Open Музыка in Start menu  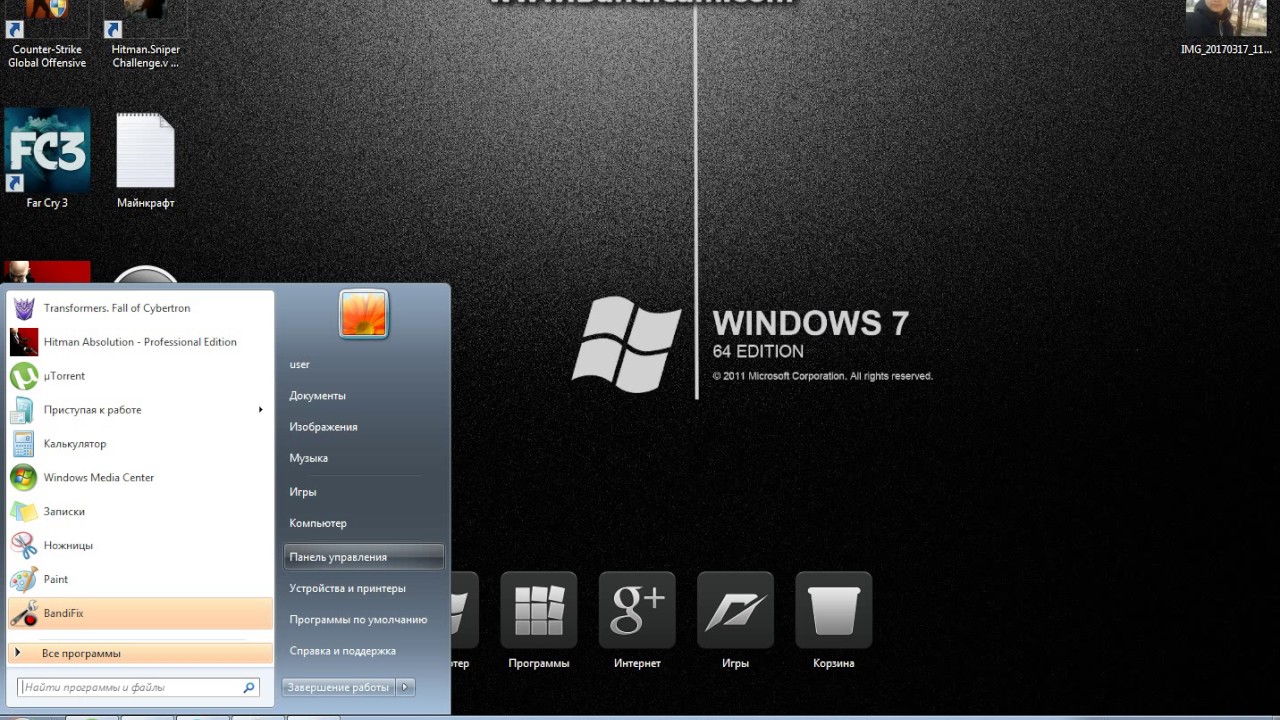[x=308, y=458]
